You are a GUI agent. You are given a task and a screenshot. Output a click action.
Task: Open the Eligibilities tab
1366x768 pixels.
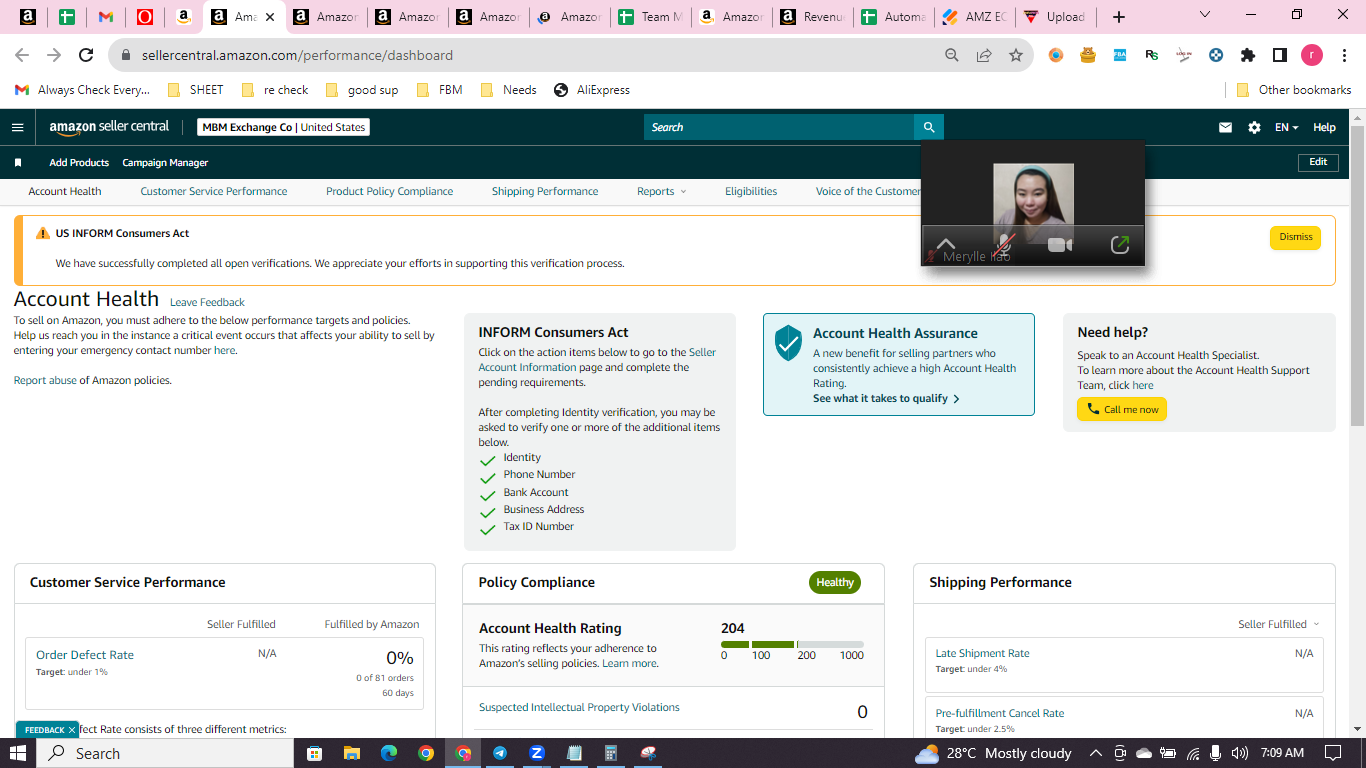click(x=751, y=191)
